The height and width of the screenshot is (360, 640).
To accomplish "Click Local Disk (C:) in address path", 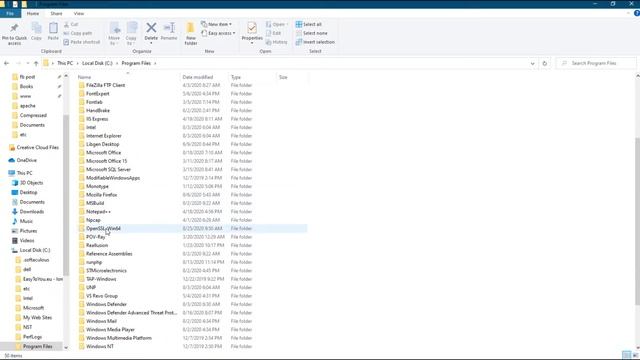I will tap(97, 63).
